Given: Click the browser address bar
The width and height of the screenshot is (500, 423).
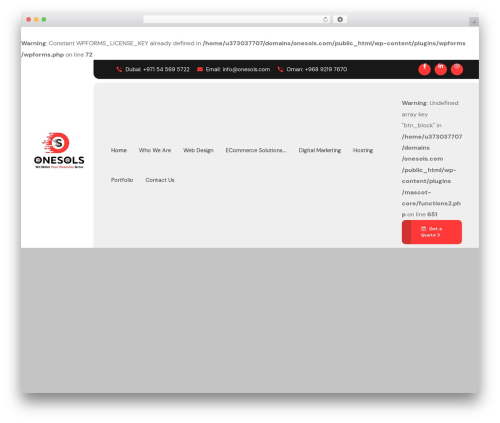Looking at the screenshot, I should pos(237,19).
